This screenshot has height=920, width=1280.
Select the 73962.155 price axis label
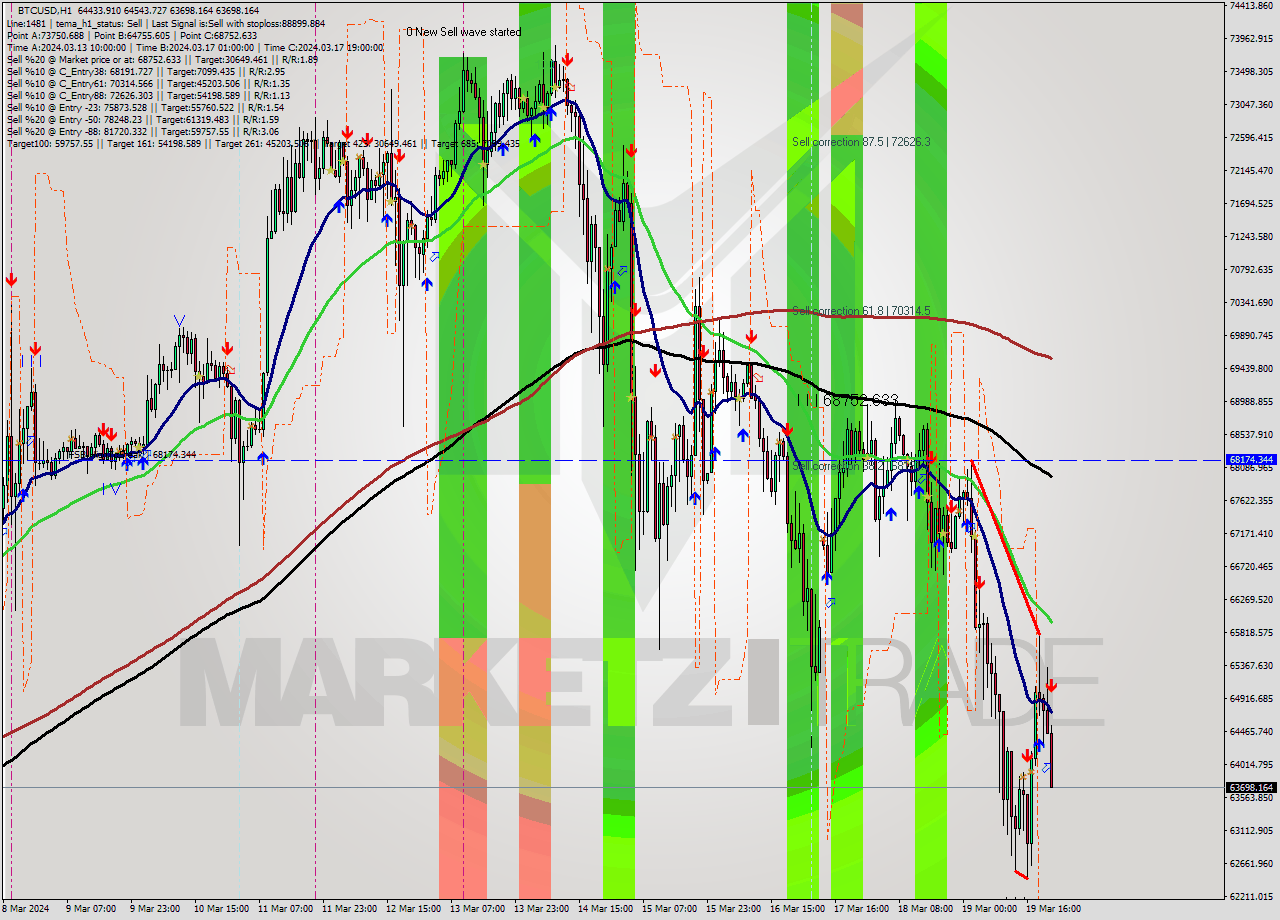(1251, 38)
